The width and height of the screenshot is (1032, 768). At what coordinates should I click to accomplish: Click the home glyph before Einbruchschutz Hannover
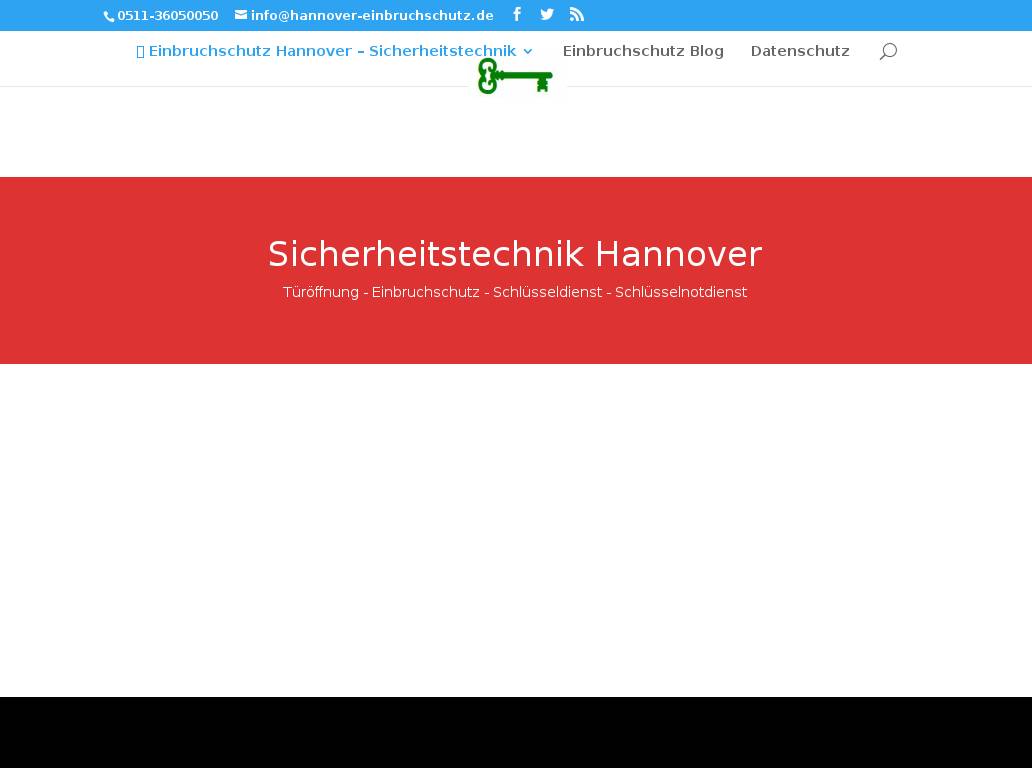141,51
